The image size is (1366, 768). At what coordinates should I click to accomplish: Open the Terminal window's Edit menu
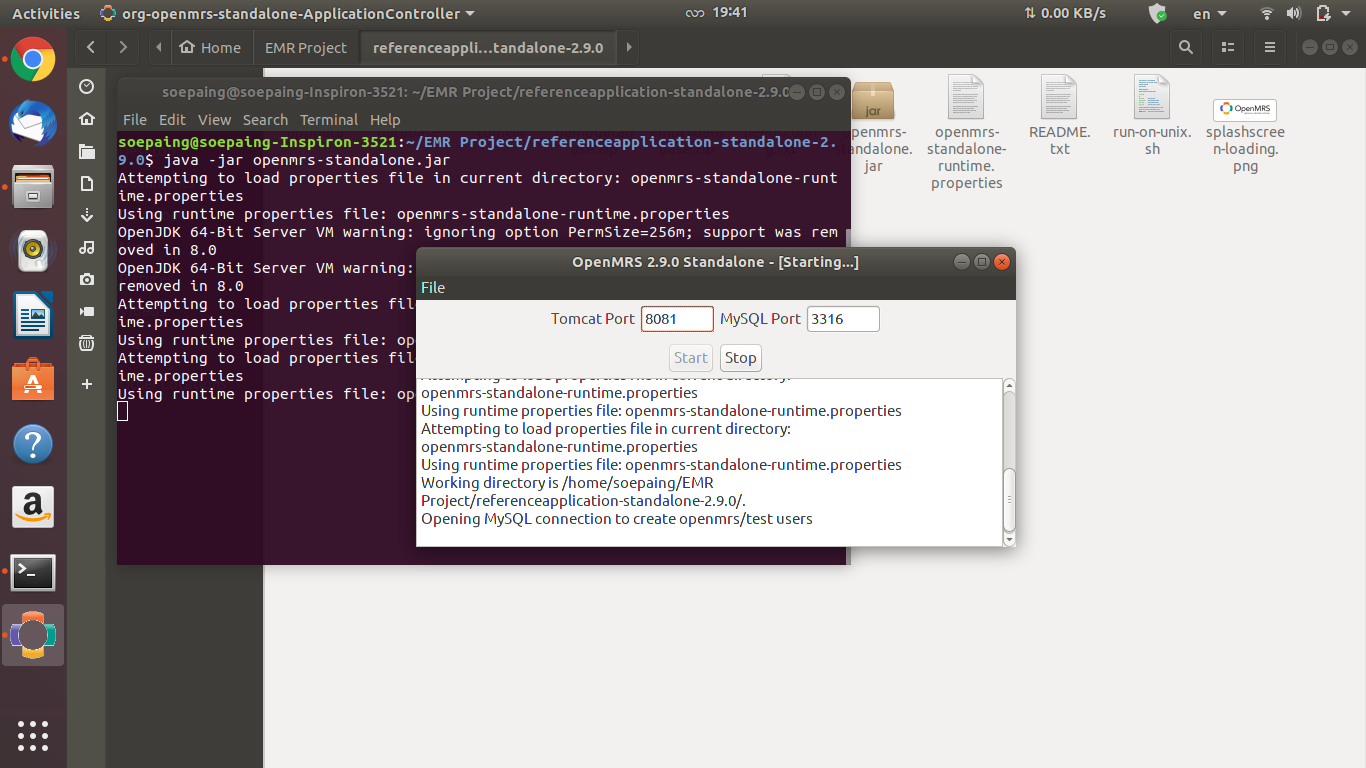tap(172, 119)
